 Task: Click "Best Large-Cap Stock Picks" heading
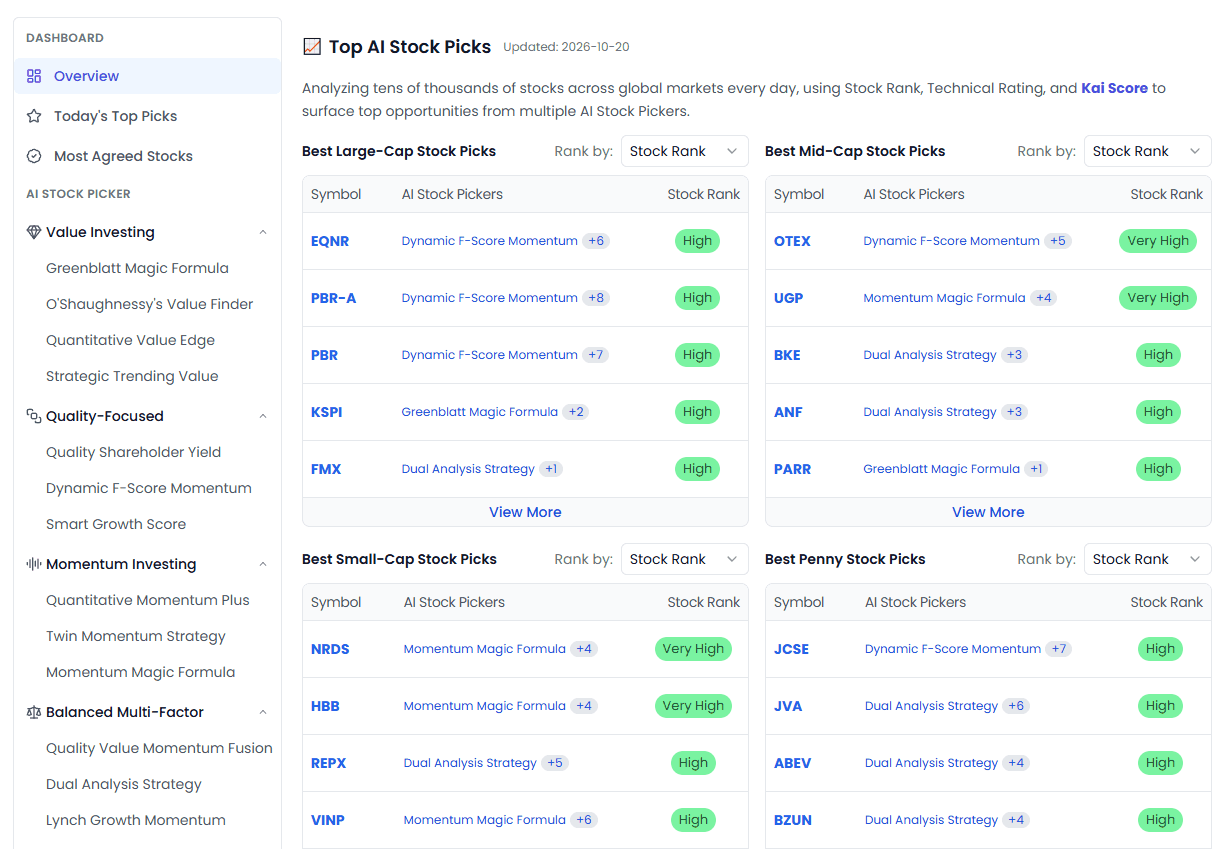[399, 151]
